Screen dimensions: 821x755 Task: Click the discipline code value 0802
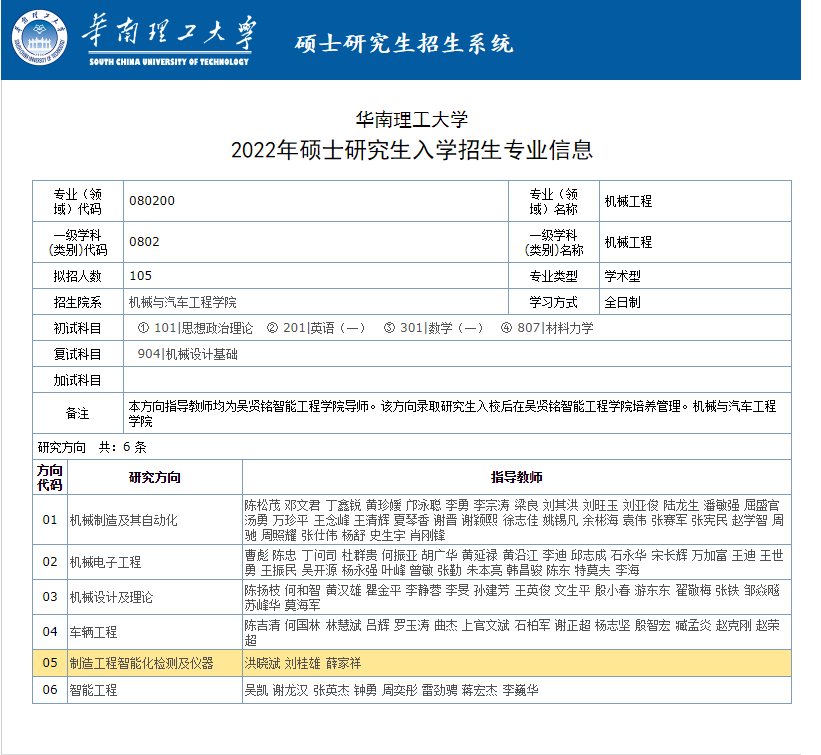coord(144,242)
